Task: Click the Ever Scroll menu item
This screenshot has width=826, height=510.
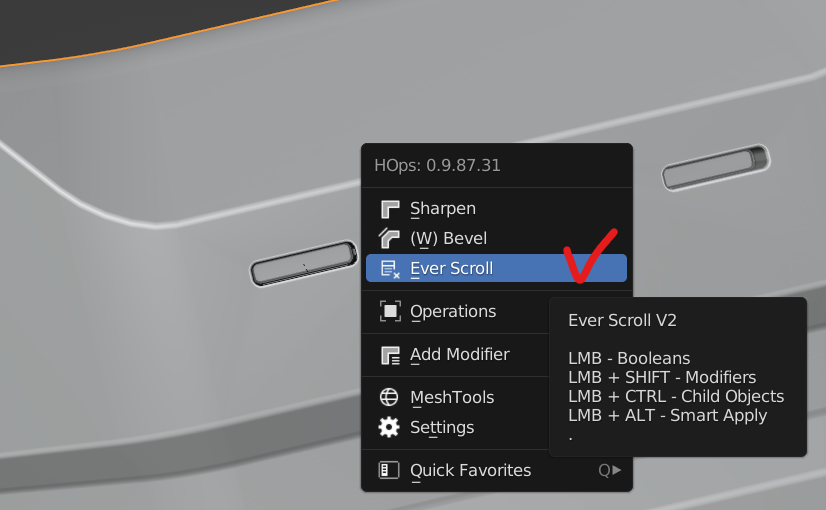Action: click(x=496, y=268)
